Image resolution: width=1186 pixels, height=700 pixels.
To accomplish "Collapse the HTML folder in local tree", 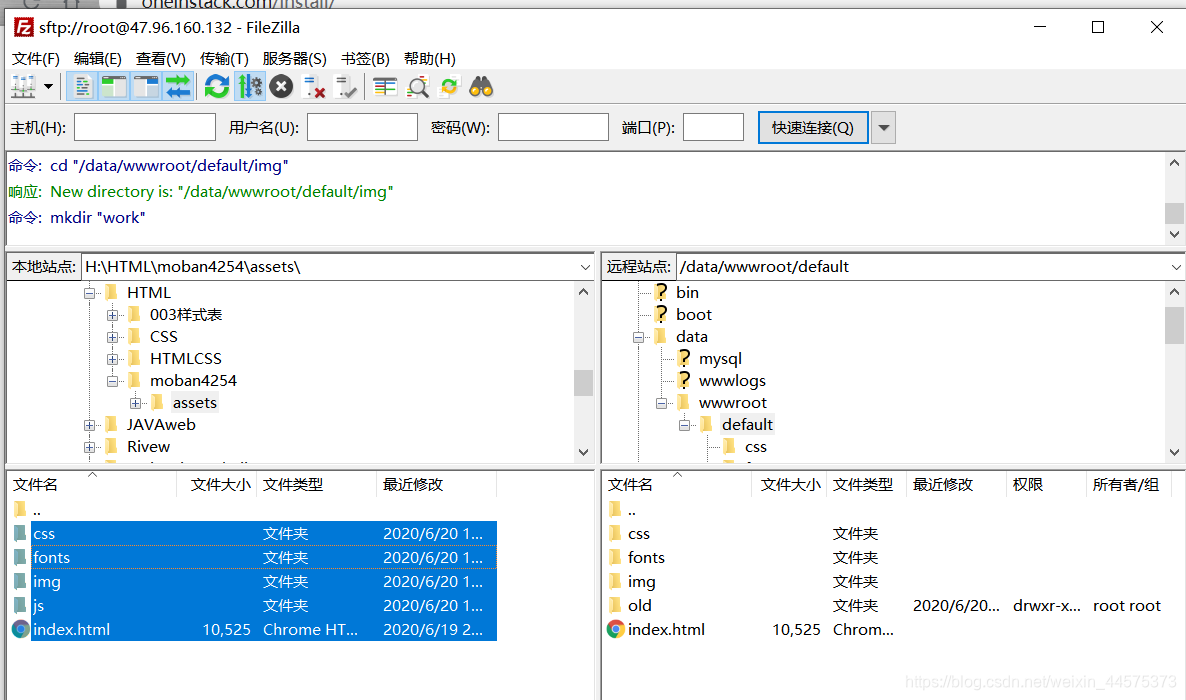I will point(89,293).
